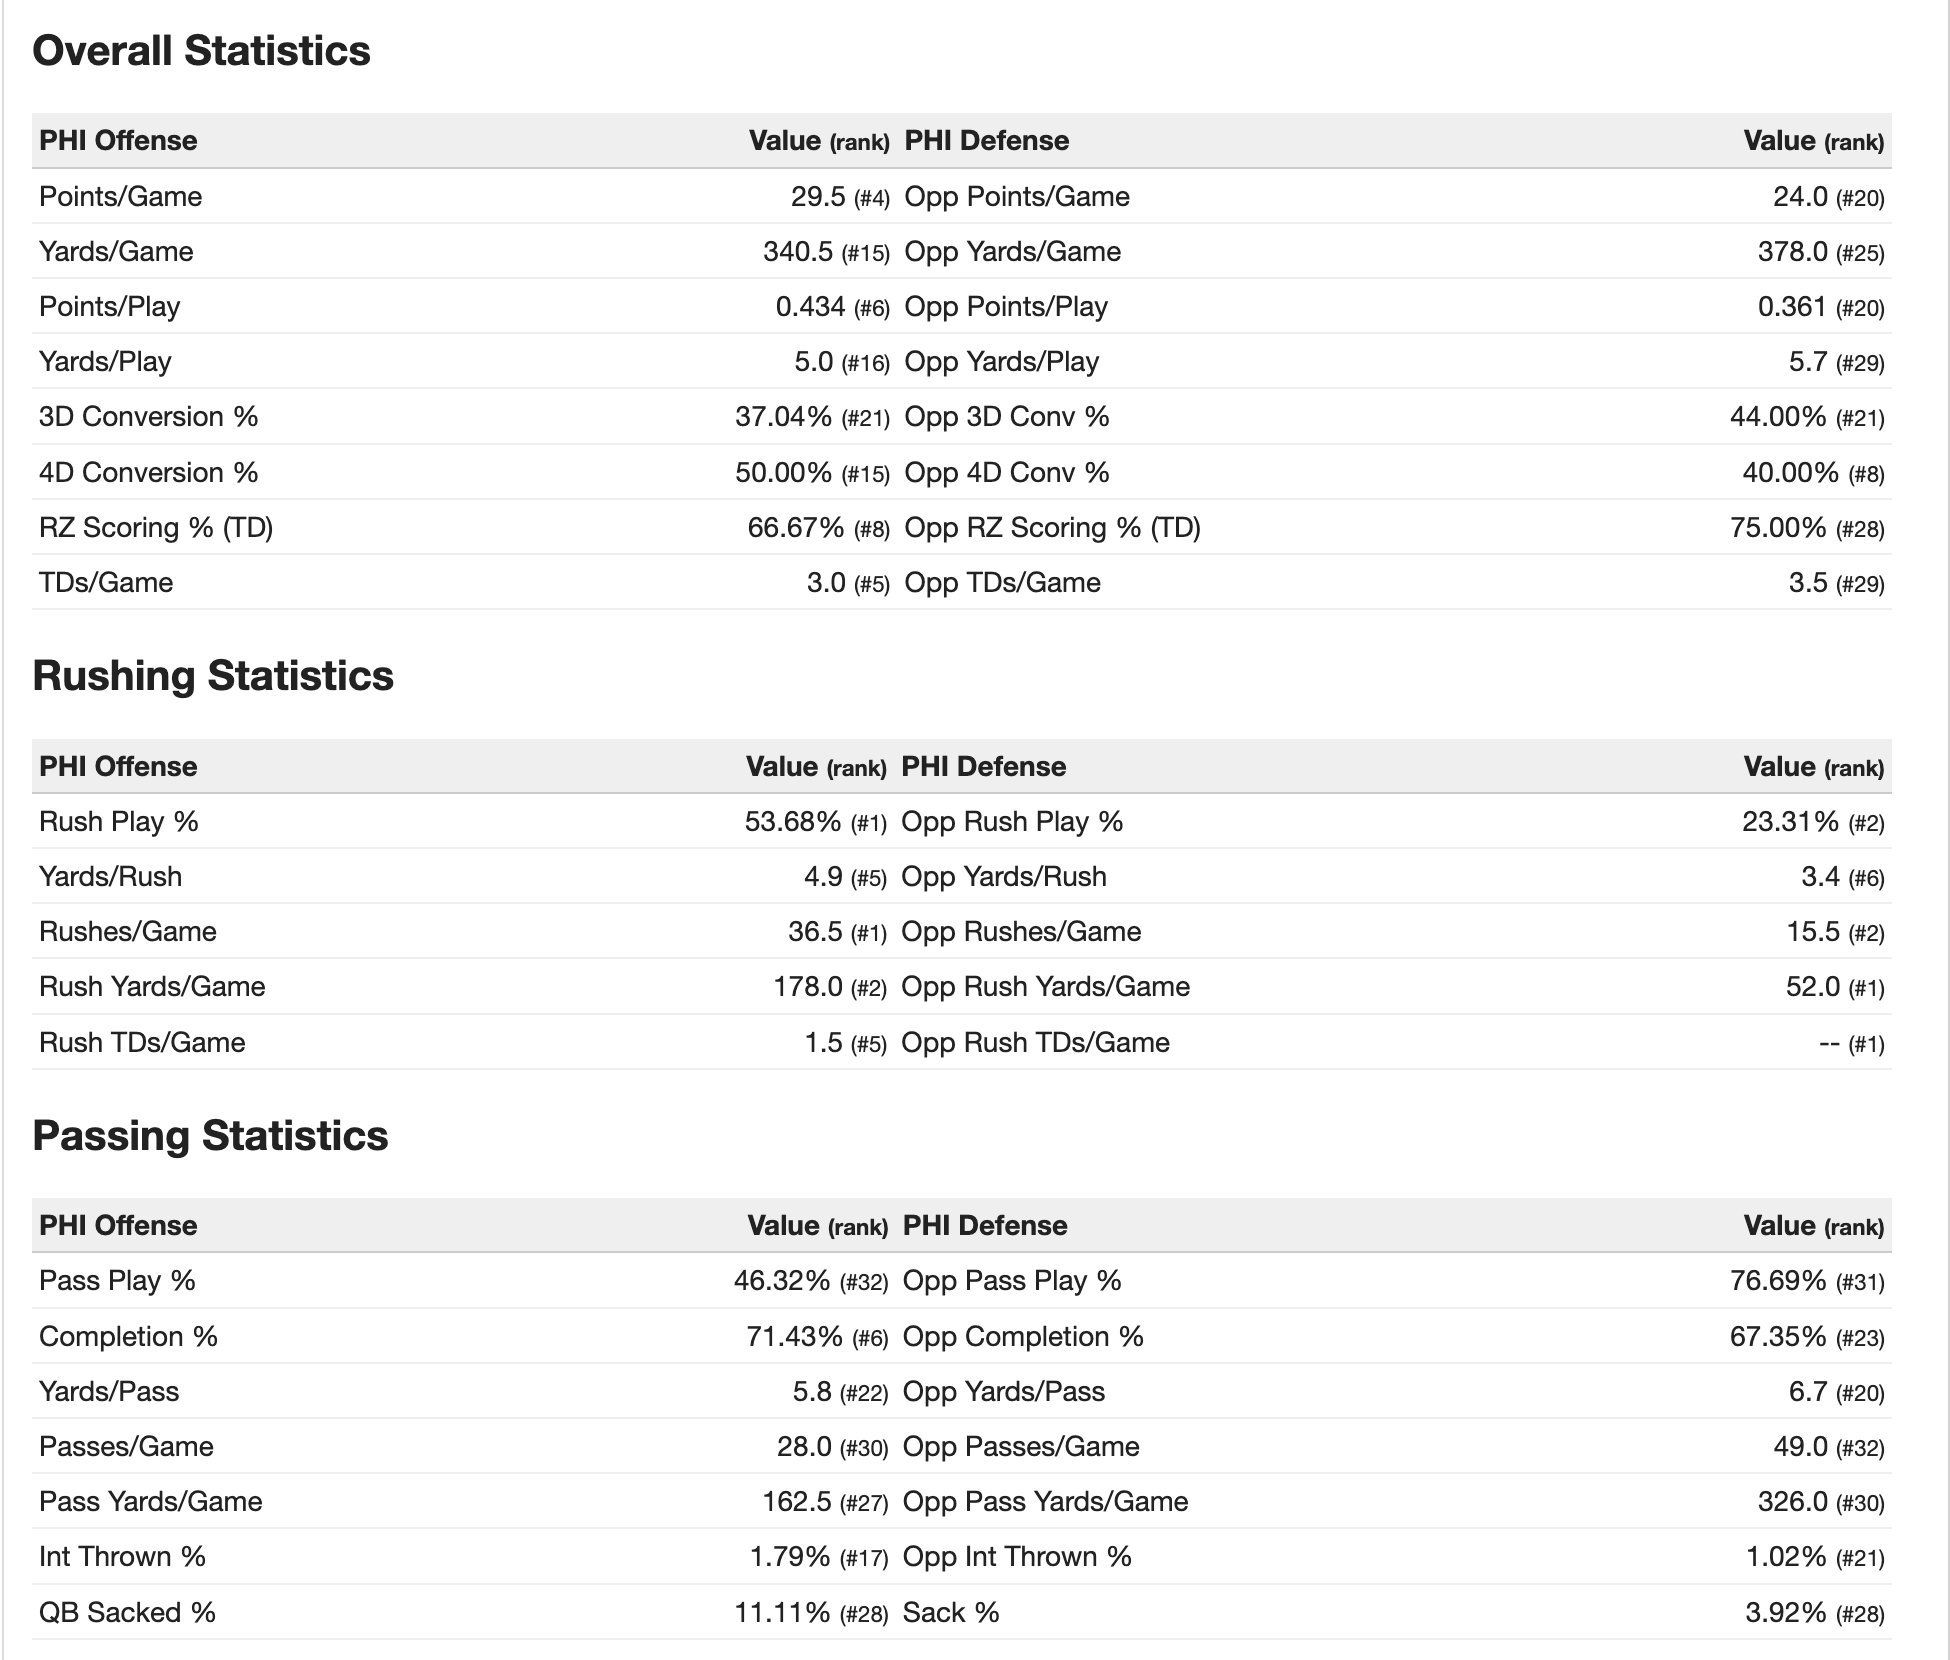Click the Points/Game offense stat label
Screen dimensions: 1950x1660
tap(120, 196)
